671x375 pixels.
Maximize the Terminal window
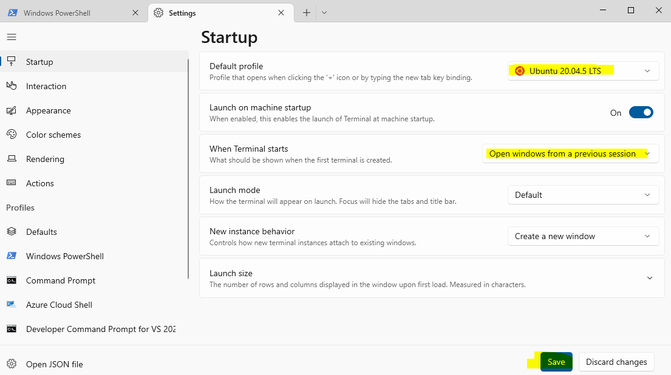point(631,10)
